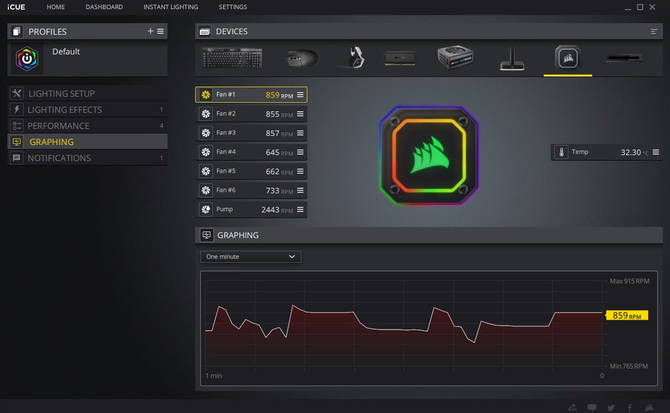The image size is (670, 413).
Task: Open the Fan #2 options menu icon
Action: click(300, 114)
